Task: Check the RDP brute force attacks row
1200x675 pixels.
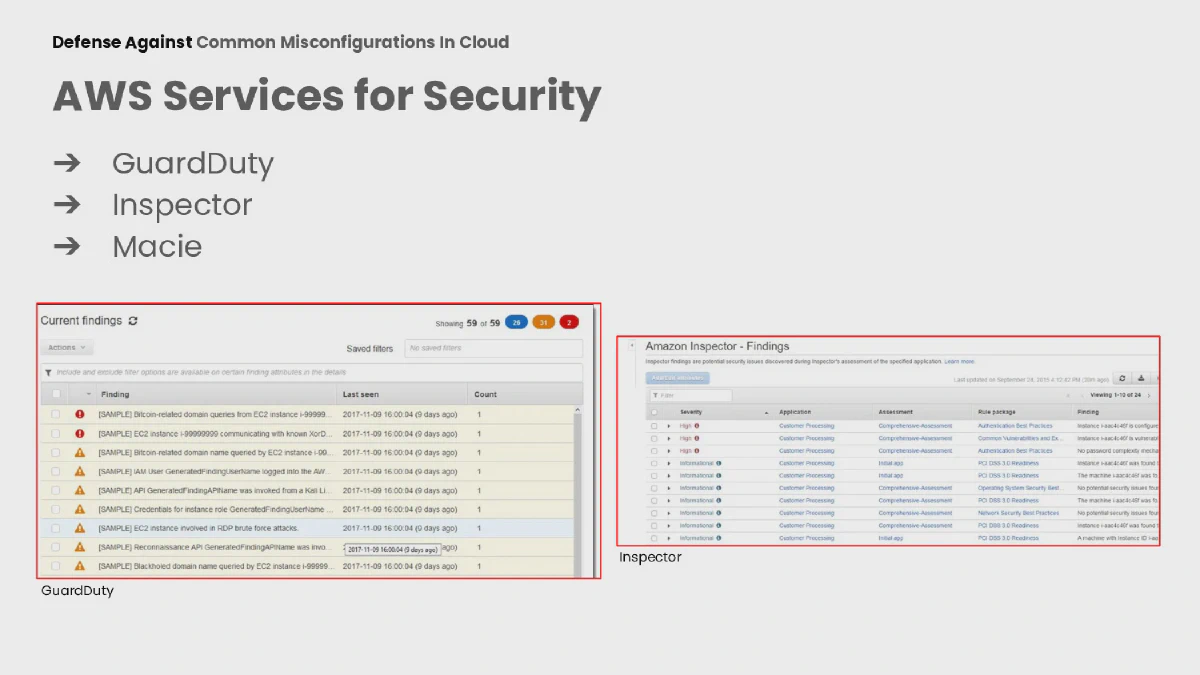Action: (x=56, y=528)
